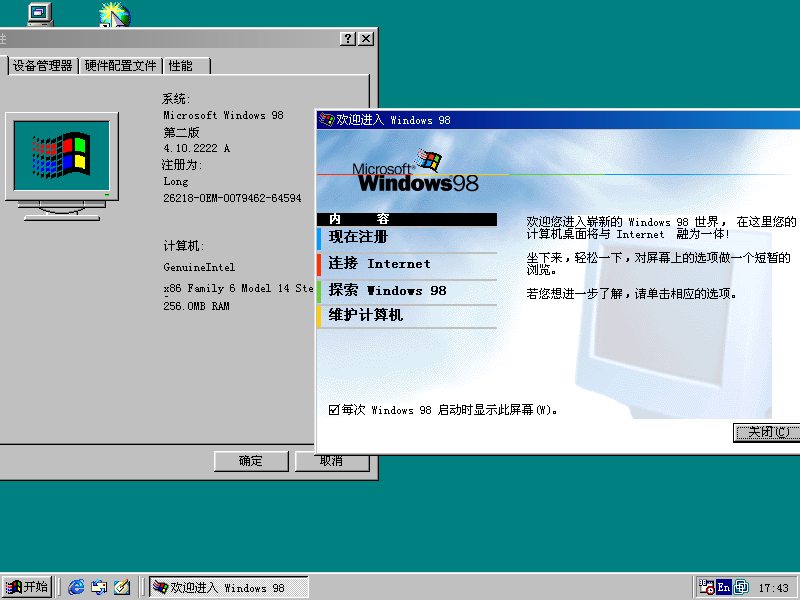Click the '内 容' header in the welcome window
Viewport: 800px width, 600px height.
click(x=407, y=219)
